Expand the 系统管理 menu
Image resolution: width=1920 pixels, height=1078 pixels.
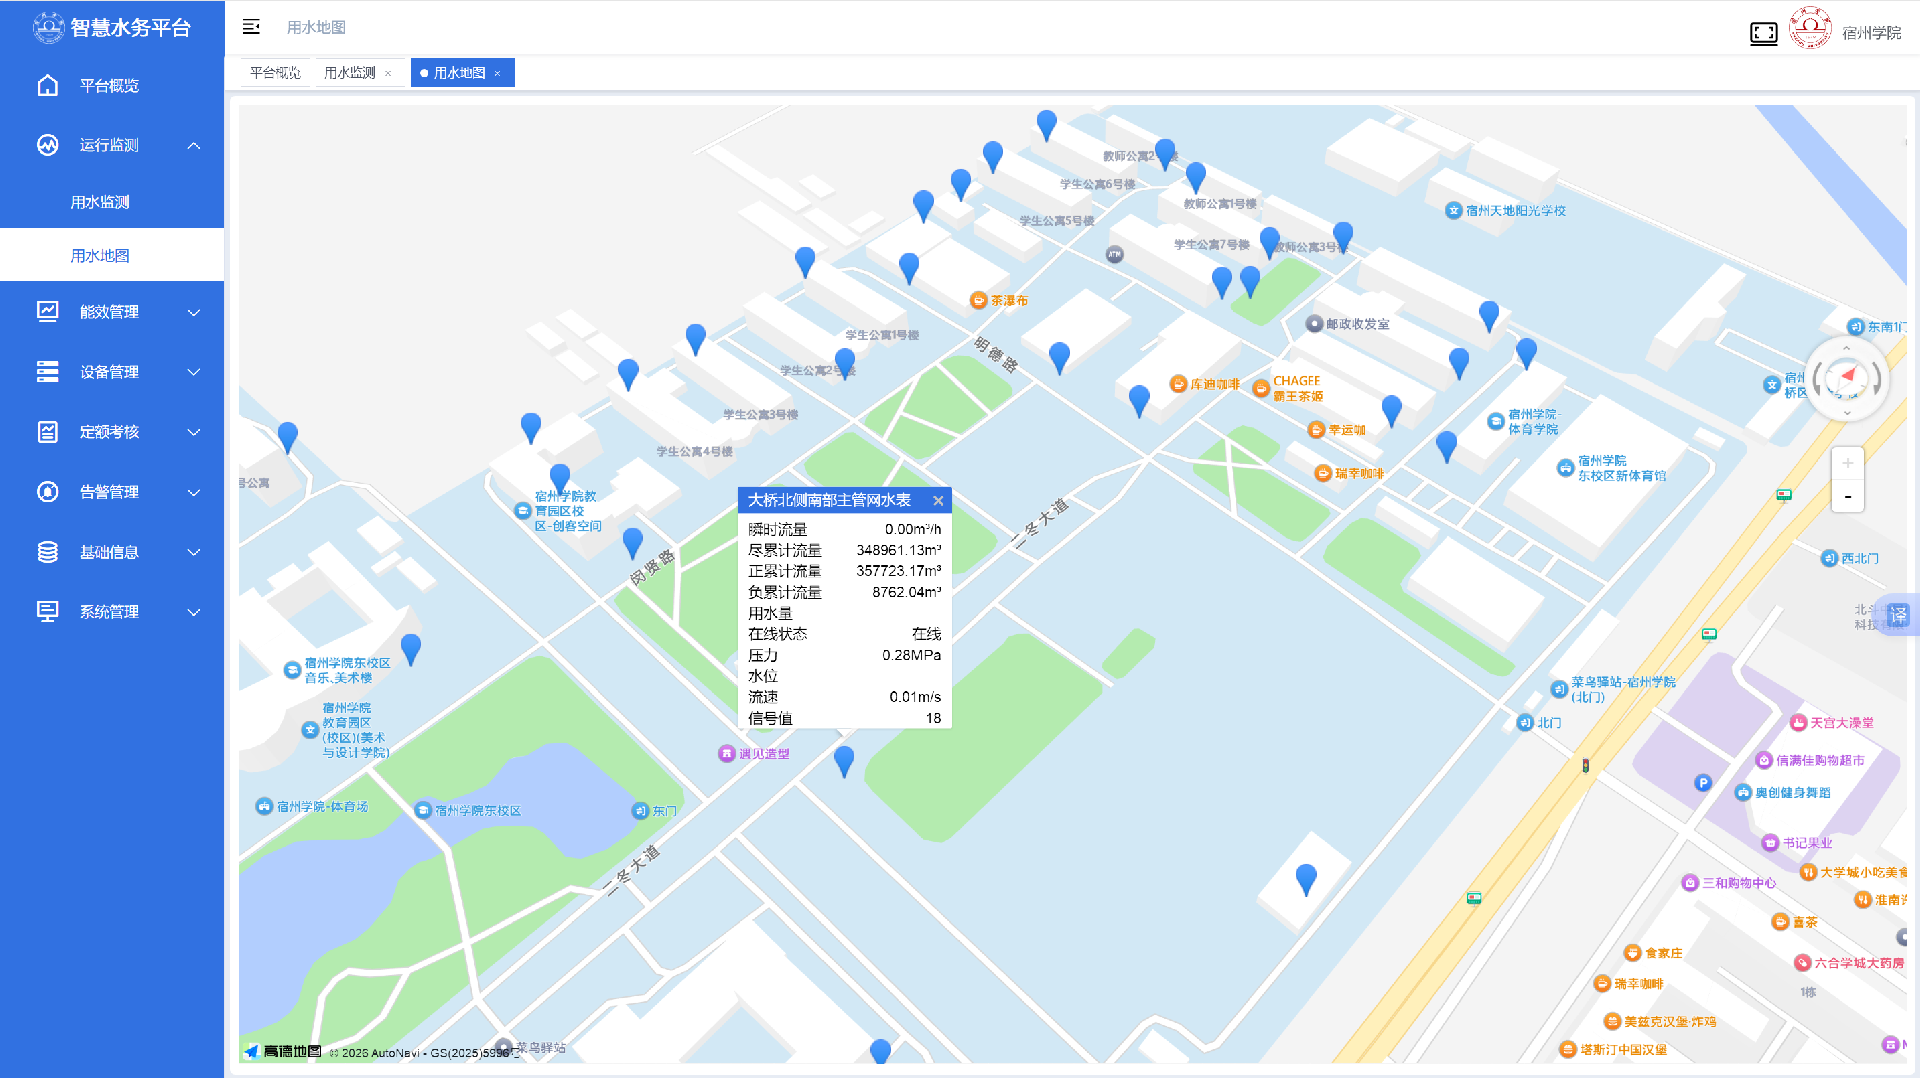[194, 612]
